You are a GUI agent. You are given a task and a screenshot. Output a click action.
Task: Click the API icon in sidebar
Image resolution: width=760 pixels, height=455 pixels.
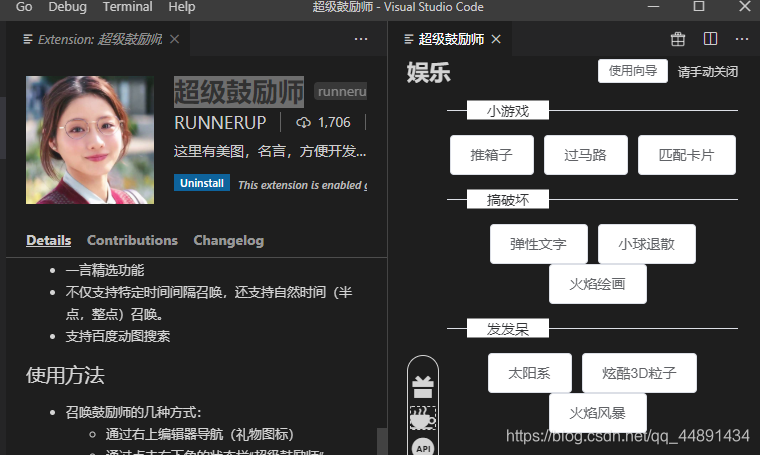point(423,448)
